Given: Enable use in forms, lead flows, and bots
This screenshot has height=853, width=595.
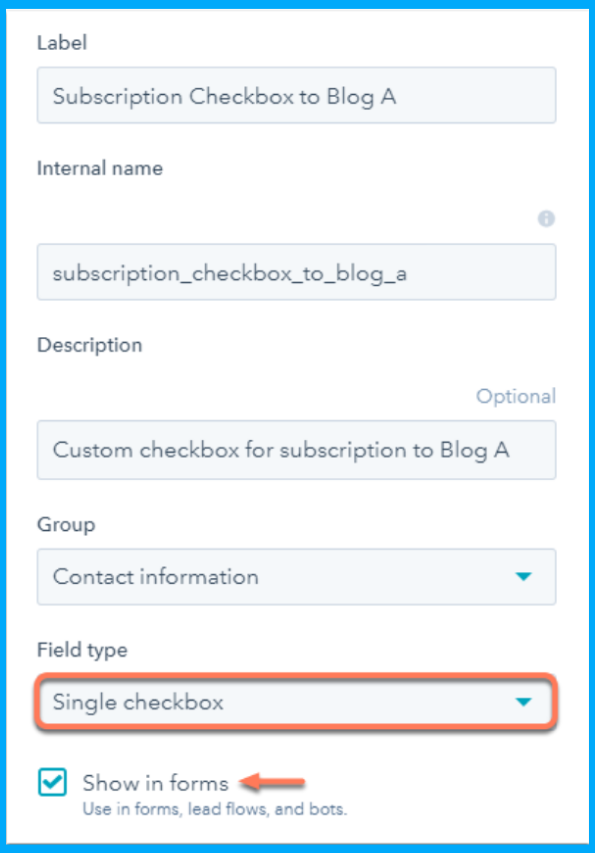Looking at the screenshot, I should click(x=51, y=784).
